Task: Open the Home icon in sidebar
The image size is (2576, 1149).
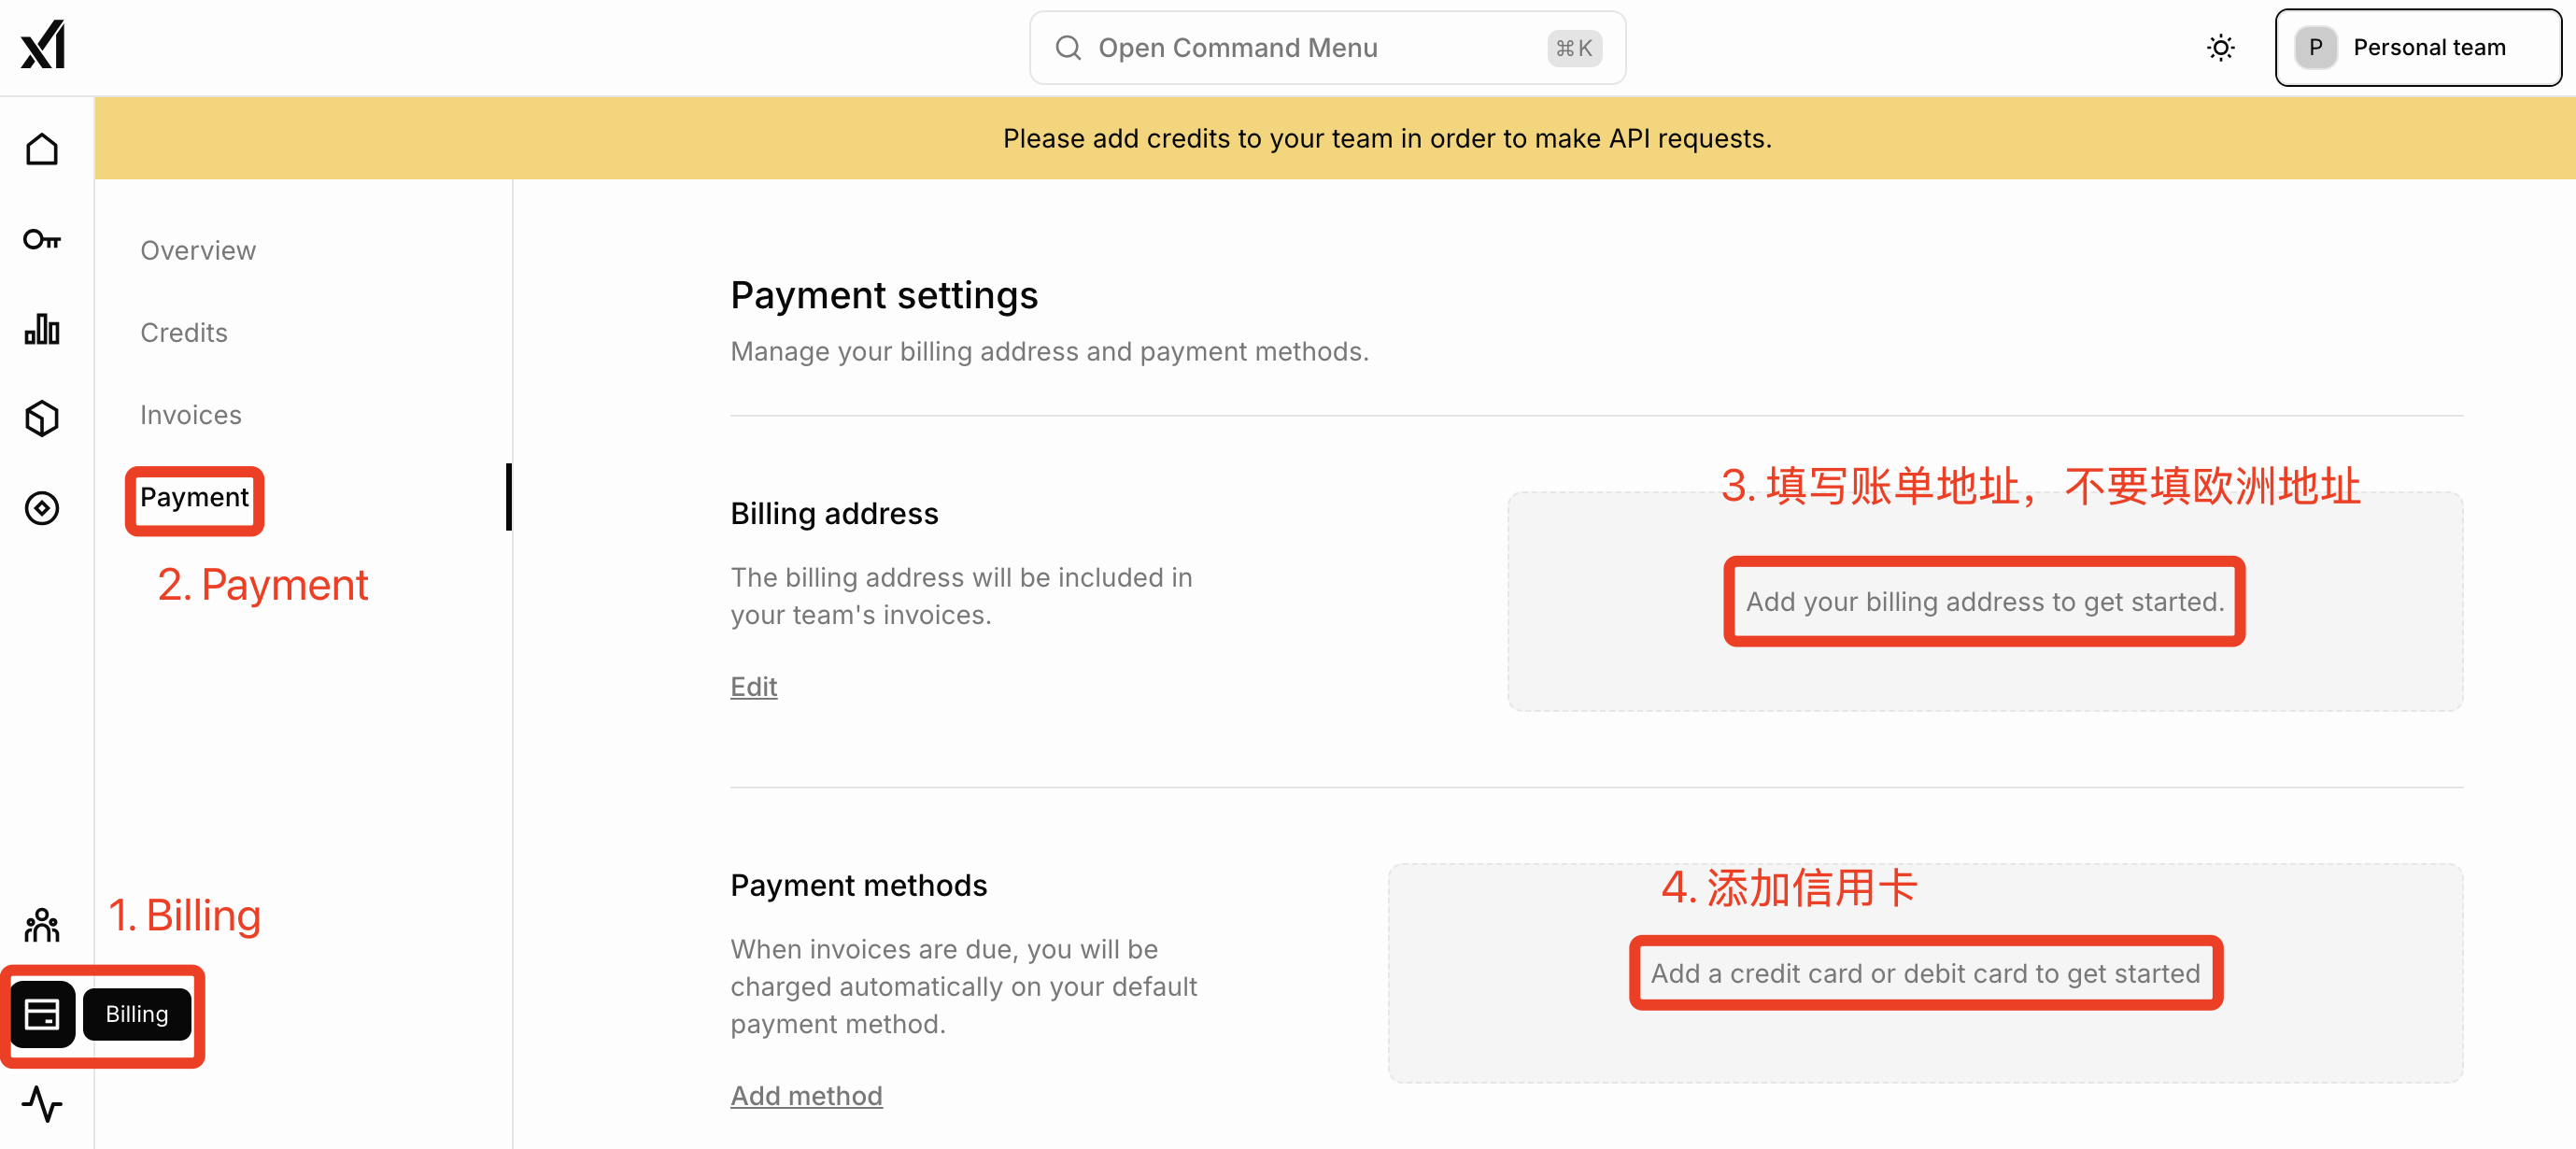Action: coord(42,150)
